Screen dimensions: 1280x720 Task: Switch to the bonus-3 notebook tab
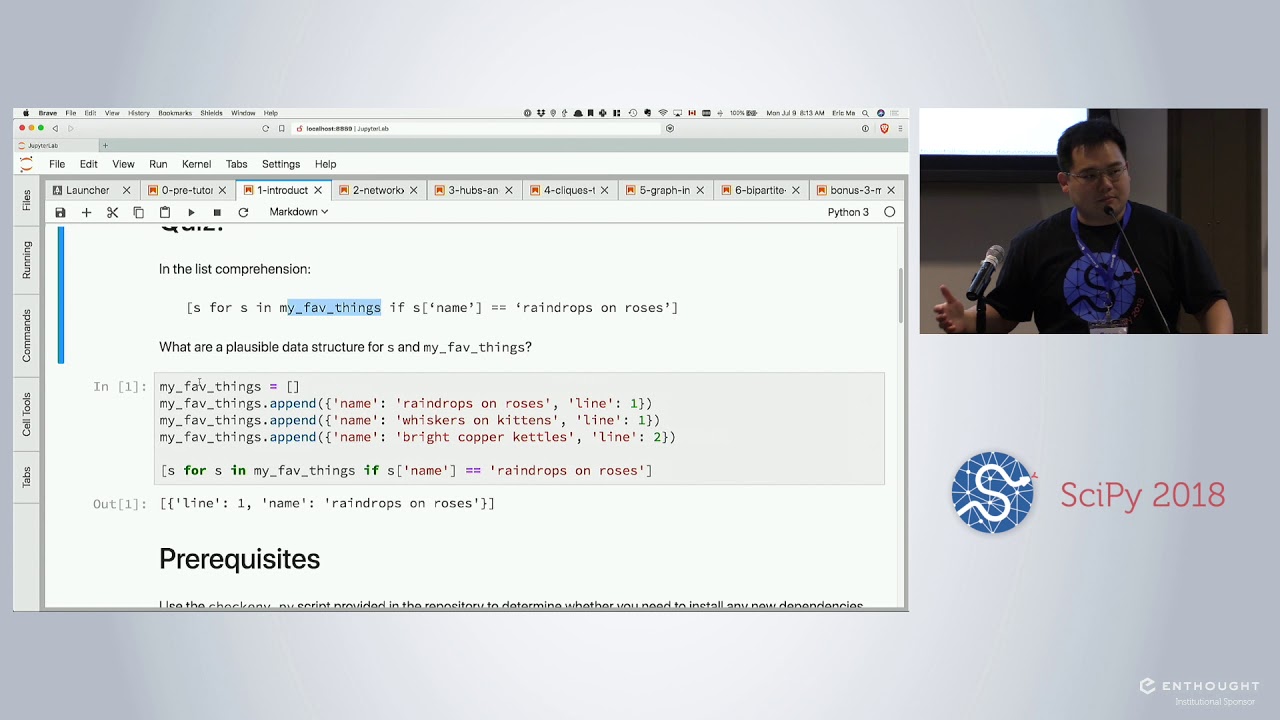(x=855, y=190)
